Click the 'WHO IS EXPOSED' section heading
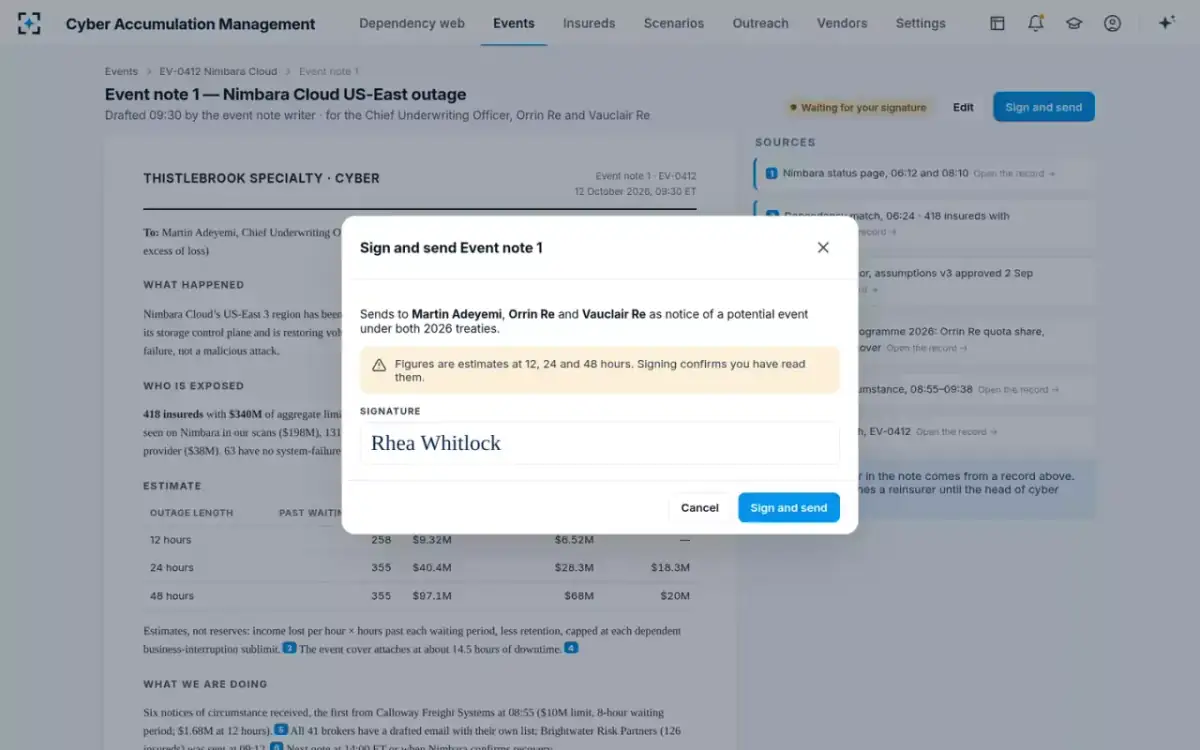The height and width of the screenshot is (750, 1200). tap(193, 386)
